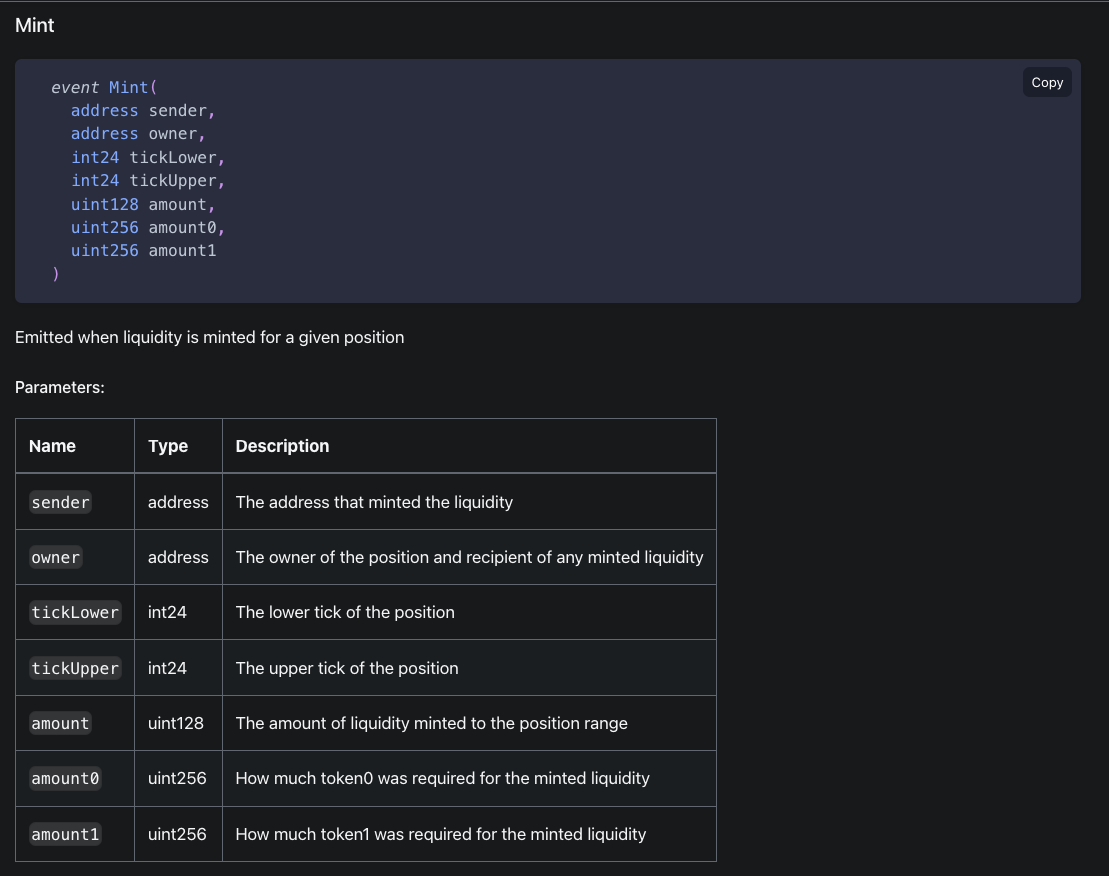This screenshot has height=876, width=1109.
Task: Click 'The amount of liquidity minted' description
Action: click(431, 723)
